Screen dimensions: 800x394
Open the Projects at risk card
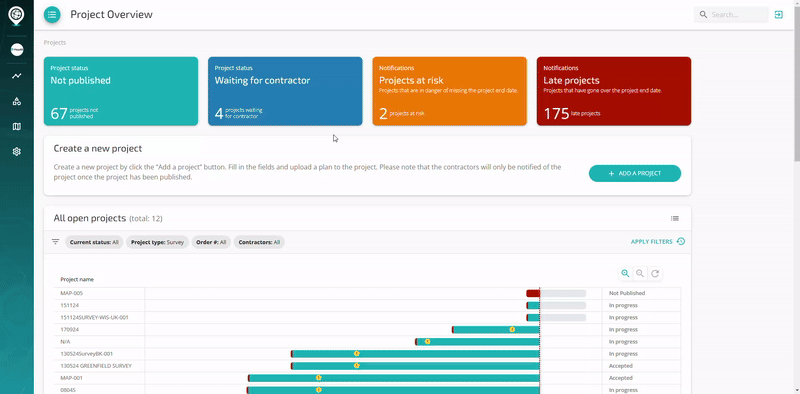(449, 91)
